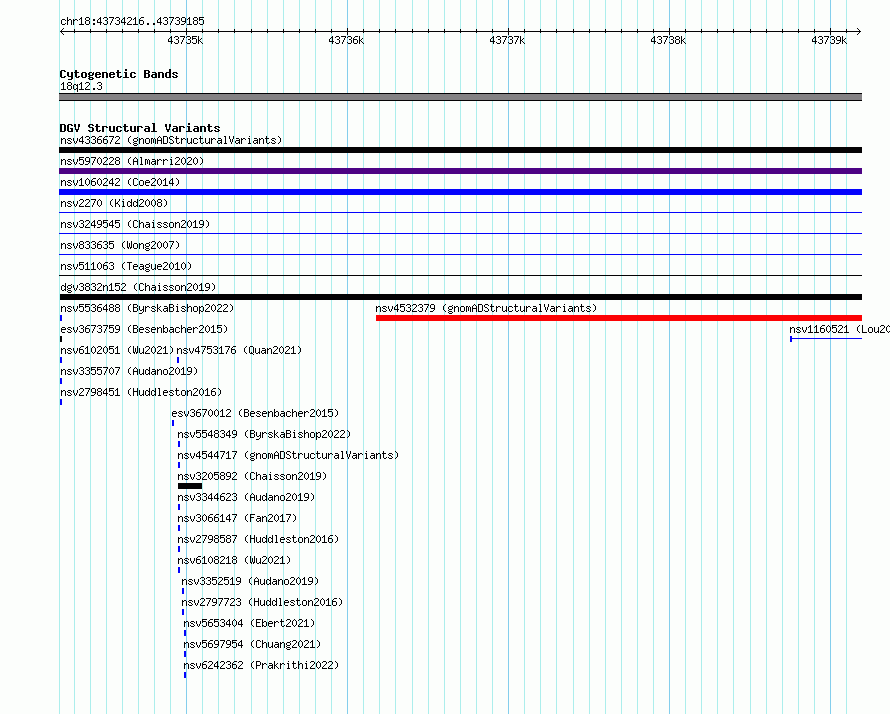This screenshot has width=890, height=714.
Task: Click the 43736k ruler tick label
Action: [x=346, y=40]
